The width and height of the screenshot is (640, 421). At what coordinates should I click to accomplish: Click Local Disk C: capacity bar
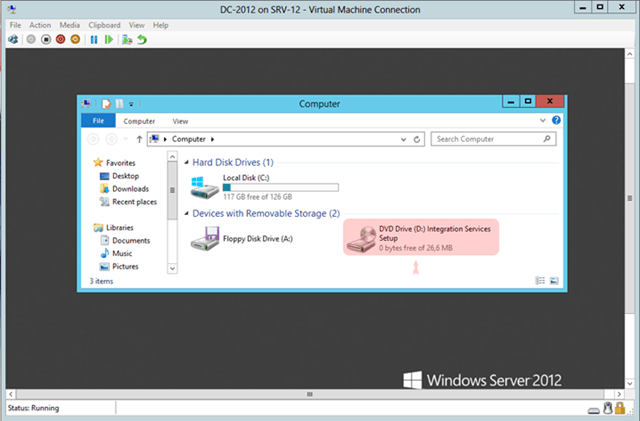(x=280, y=187)
